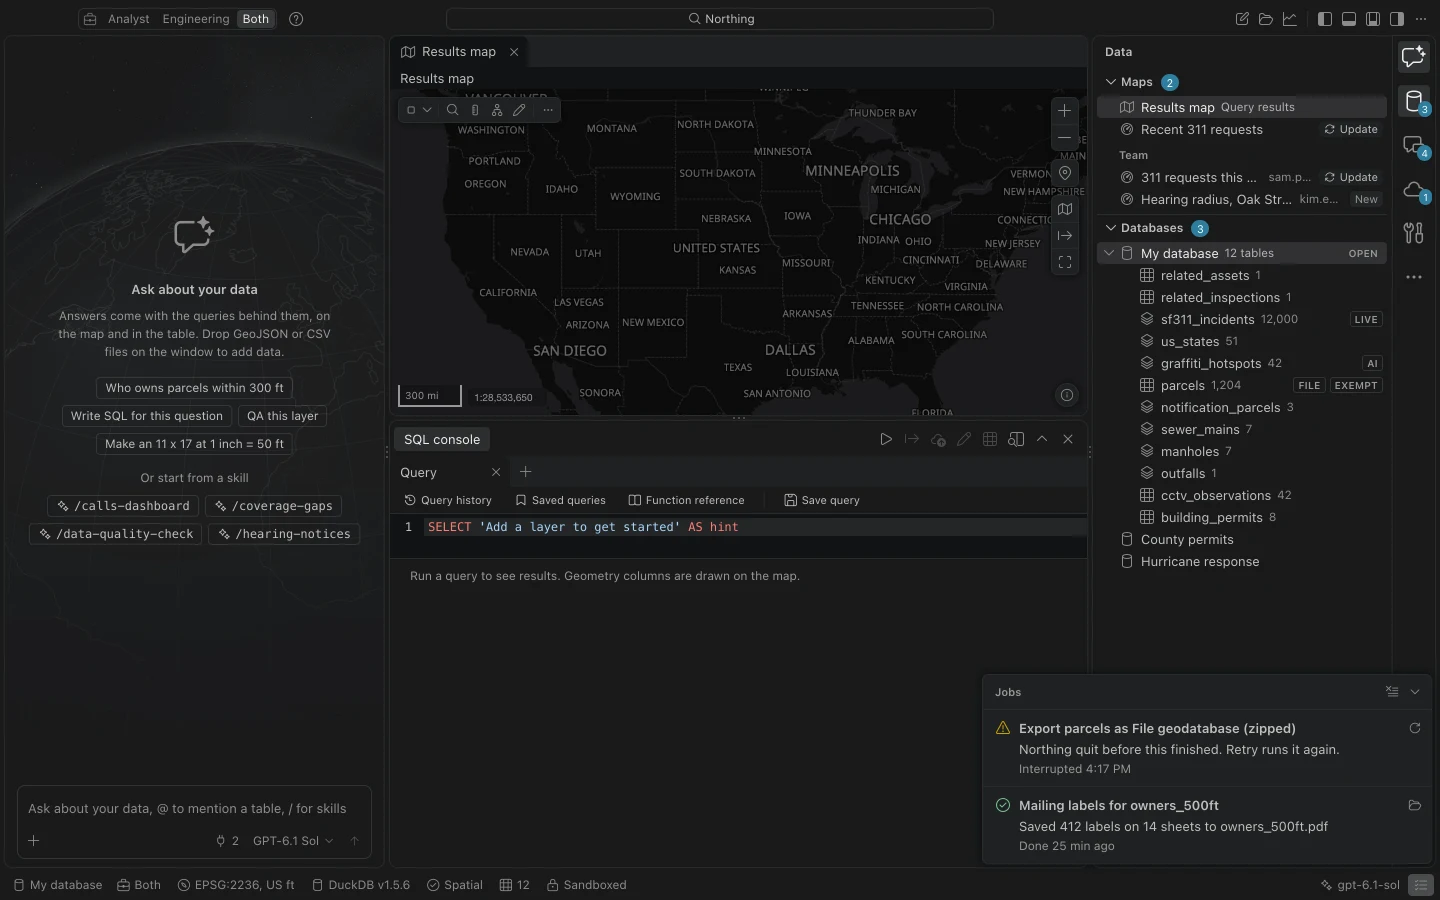Retry the interrupted parcels export job
Screen dimensions: 1440x900
[1415, 728]
